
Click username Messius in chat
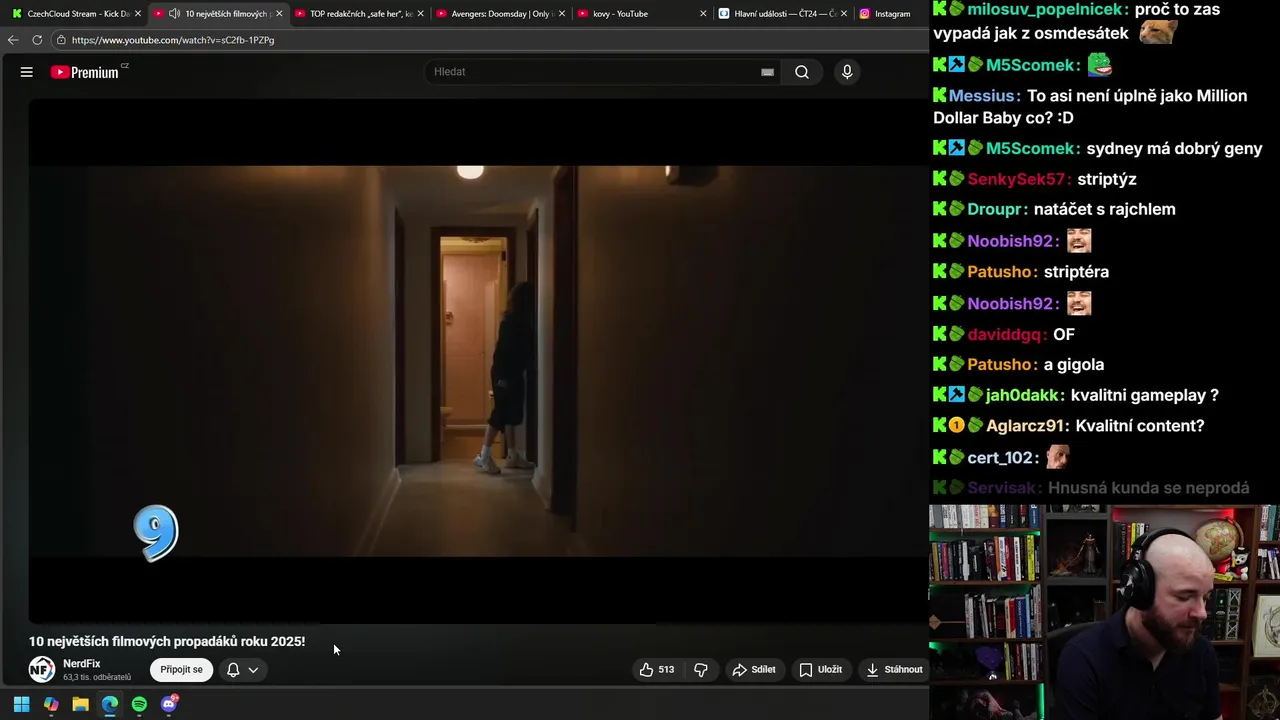tap(981, 96)
